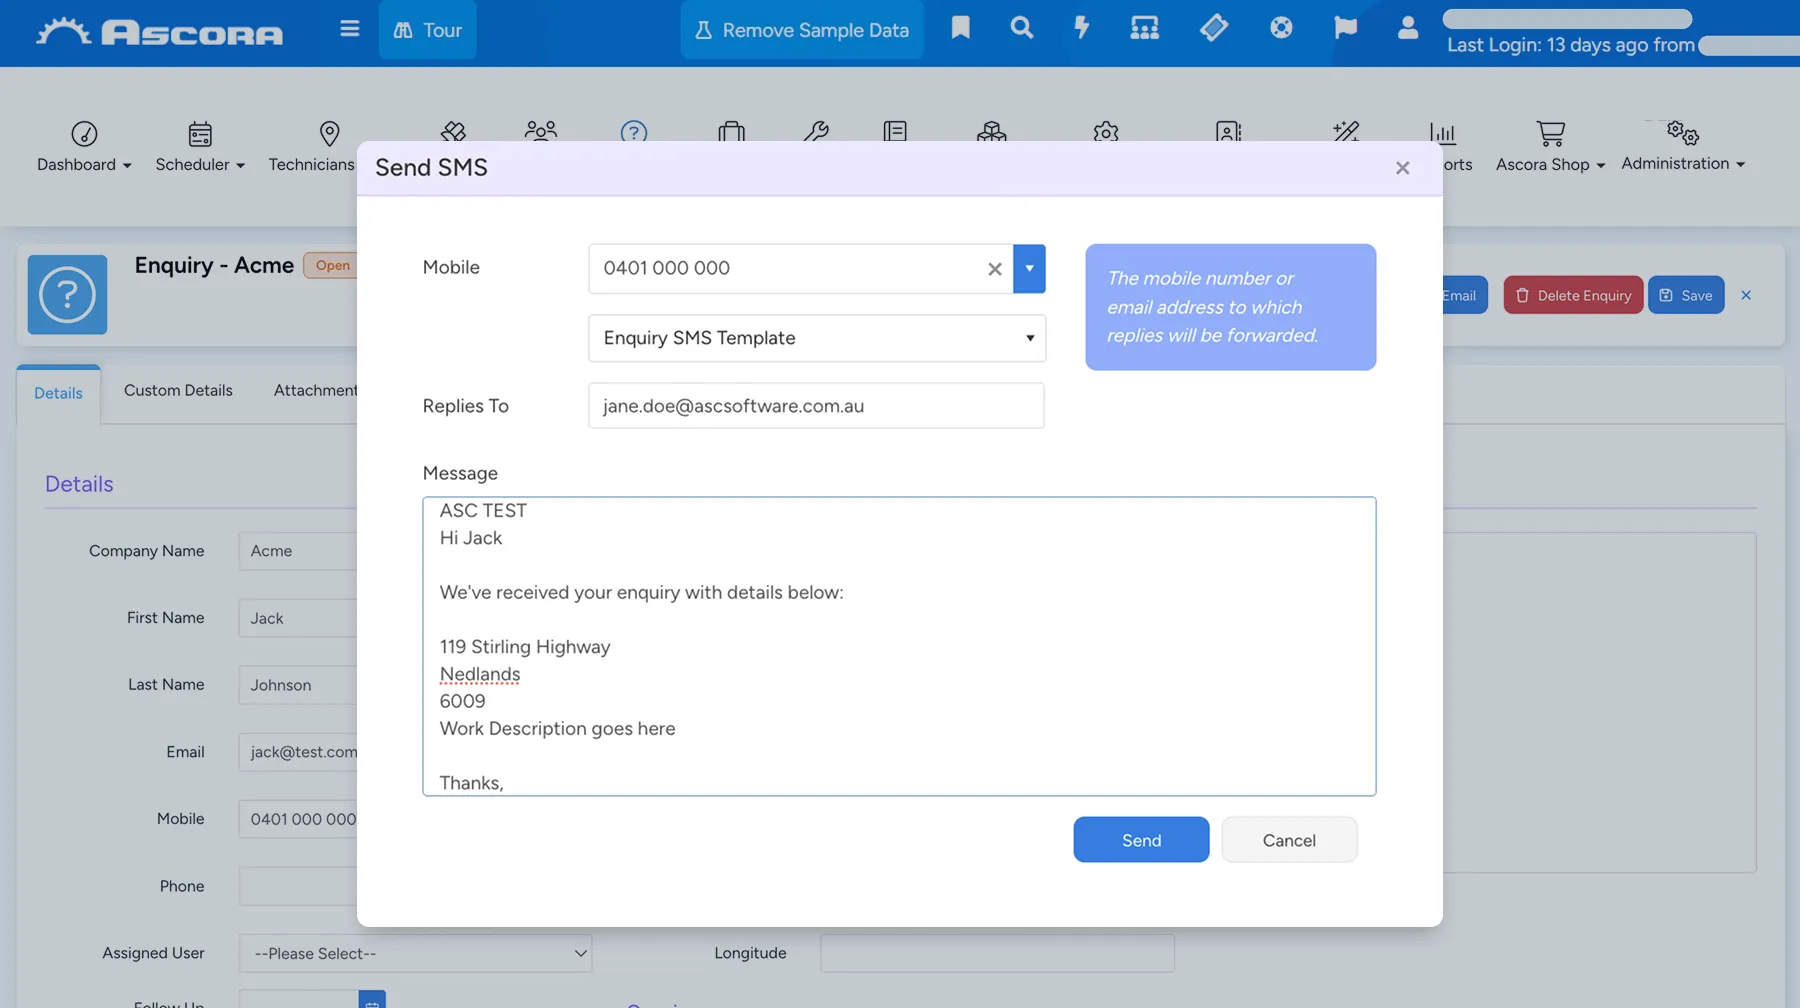
Task: Click Remove Sample Data button
Action: coord(802,30)
